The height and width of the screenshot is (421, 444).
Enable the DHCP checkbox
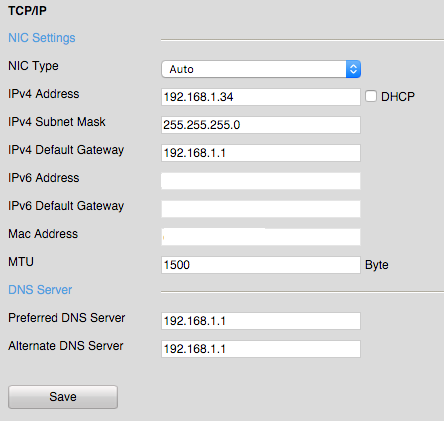click(x=371, y=96)
